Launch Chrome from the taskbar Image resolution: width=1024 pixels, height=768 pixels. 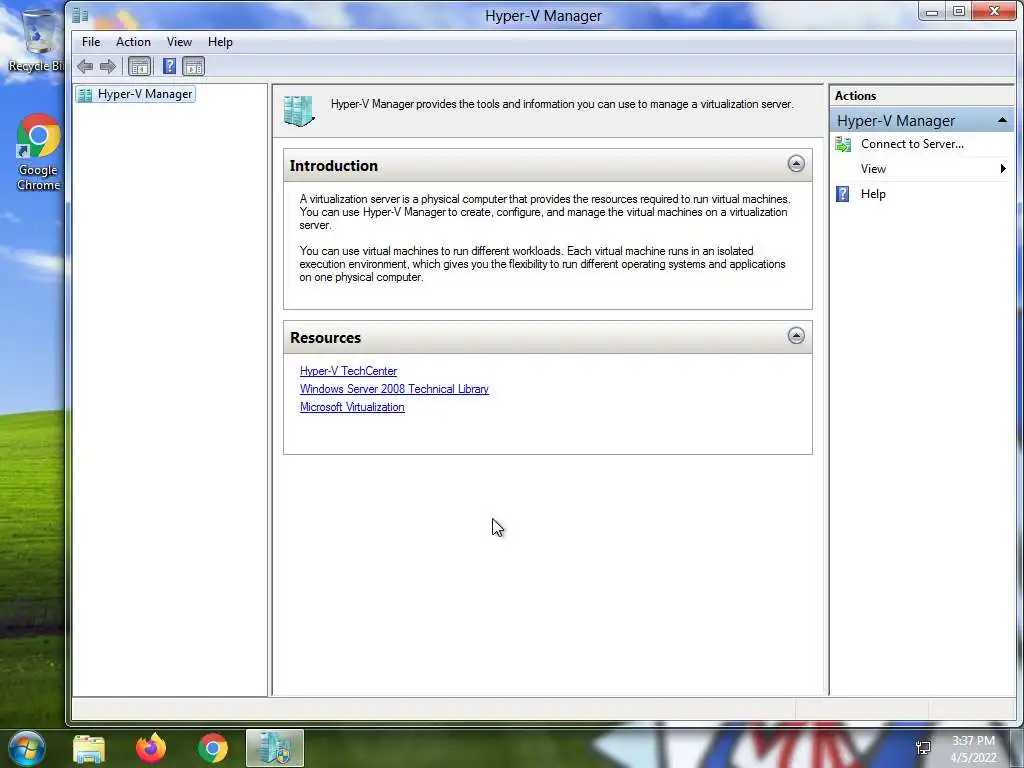coord(213,748)
